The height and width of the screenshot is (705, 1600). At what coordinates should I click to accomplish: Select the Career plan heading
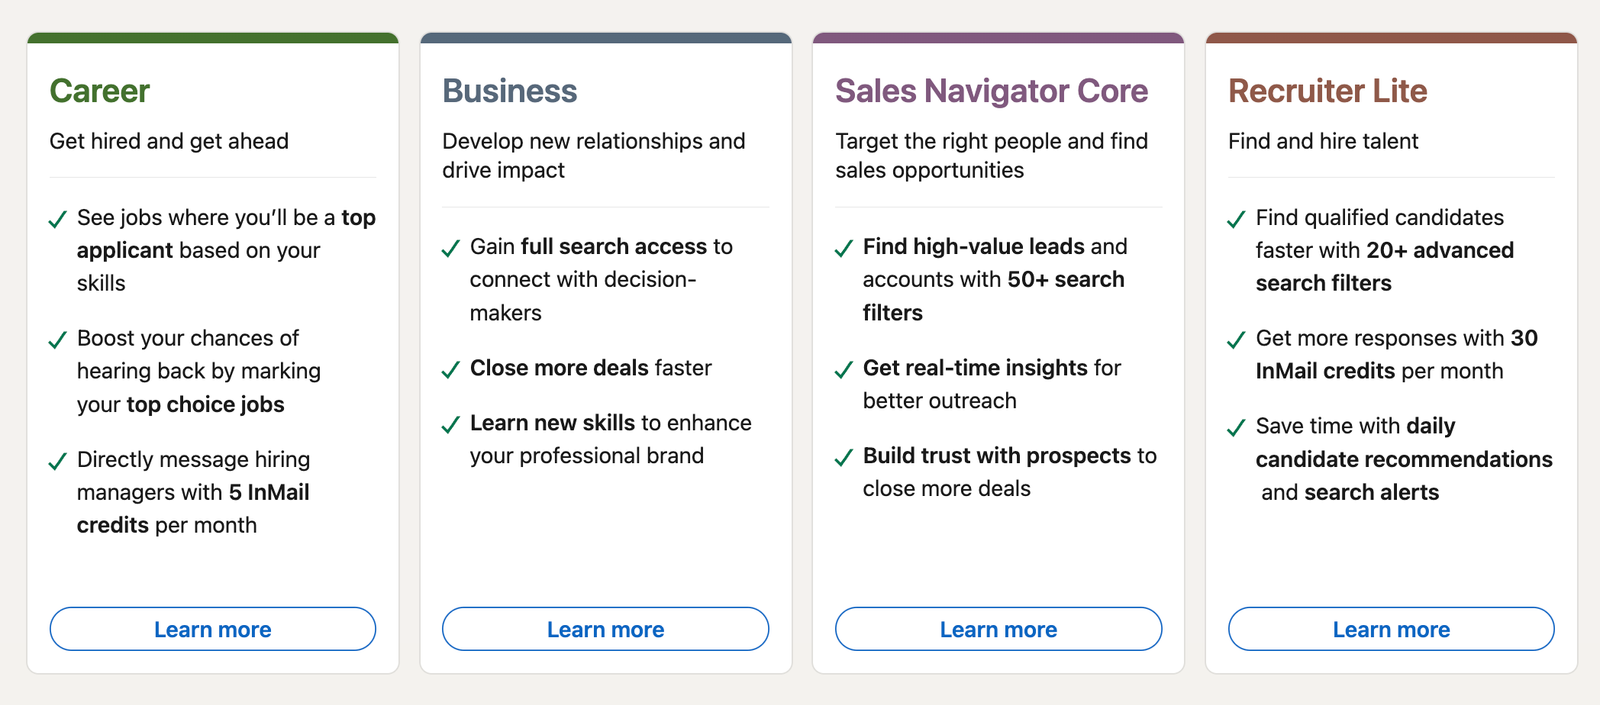(x=99, y=91)
